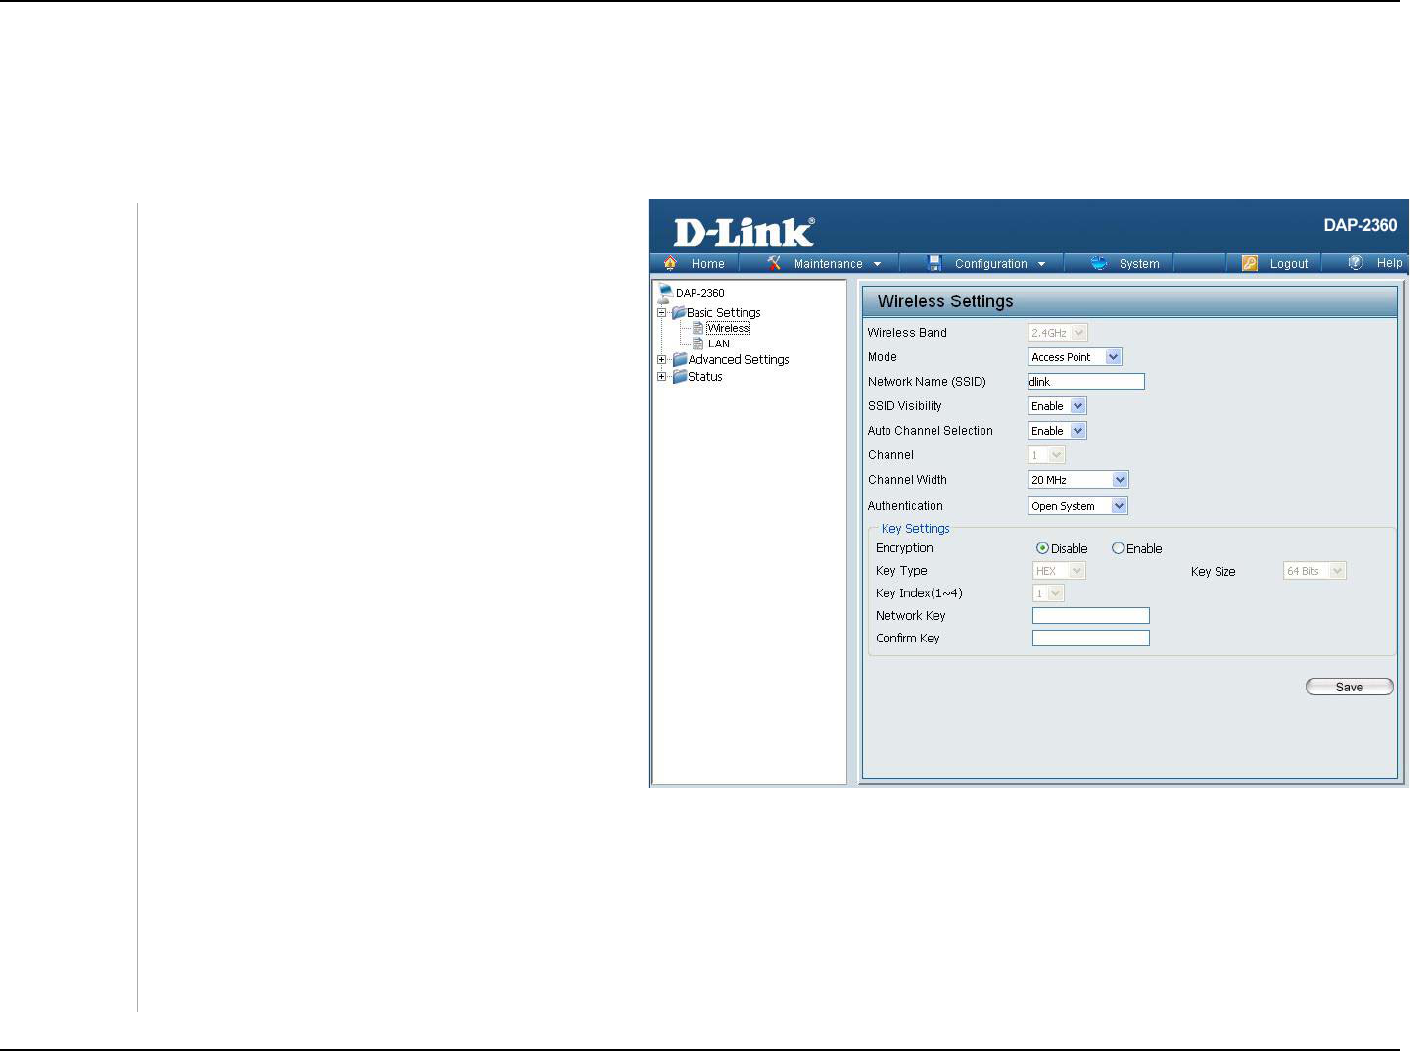
Task: Open the Configuration menu
Action: tap(988, 264)
